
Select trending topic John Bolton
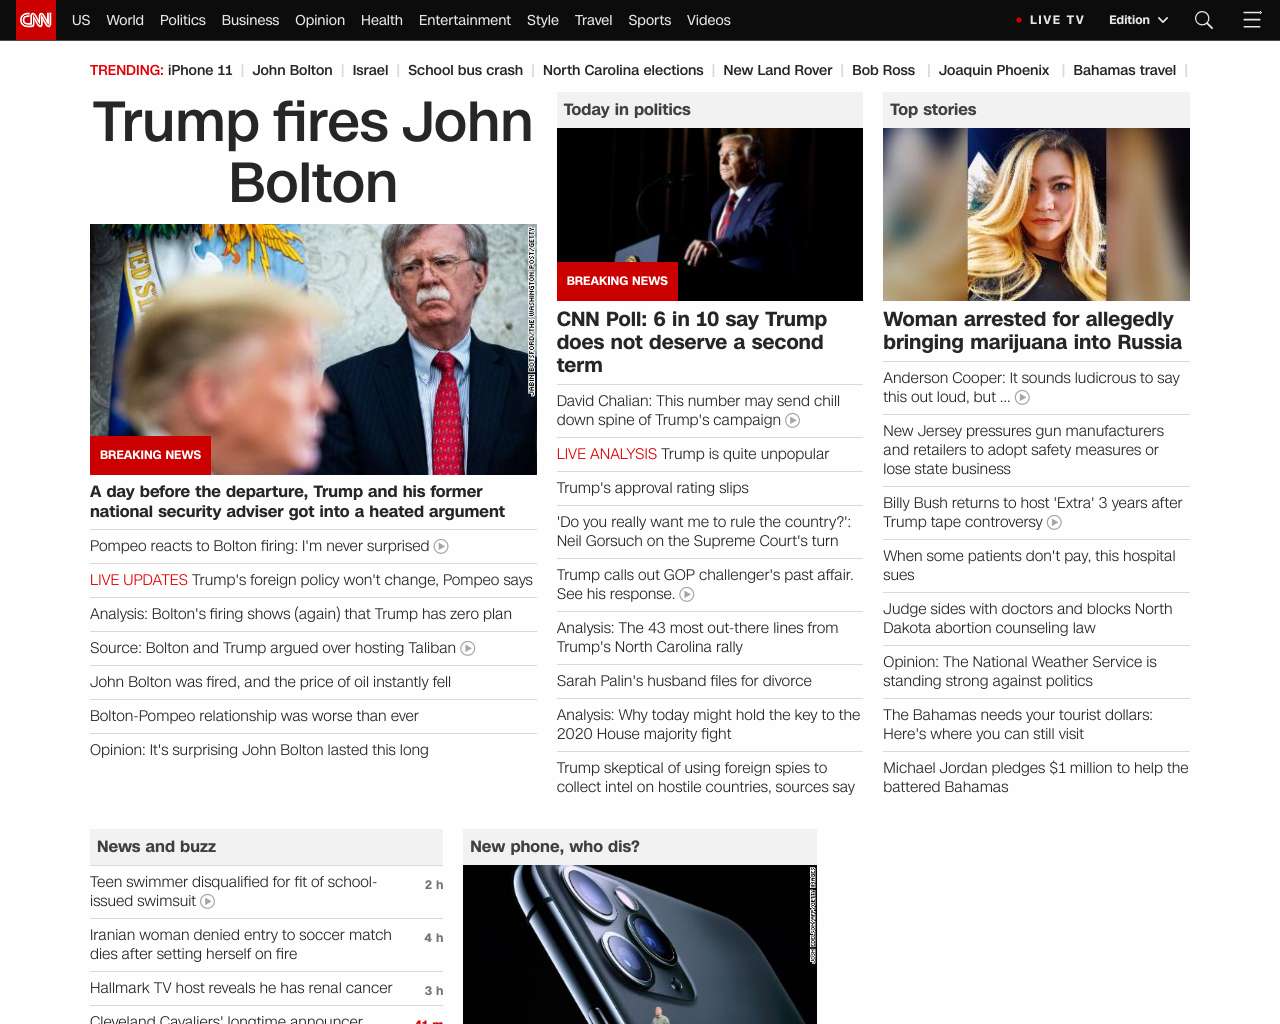292,70
